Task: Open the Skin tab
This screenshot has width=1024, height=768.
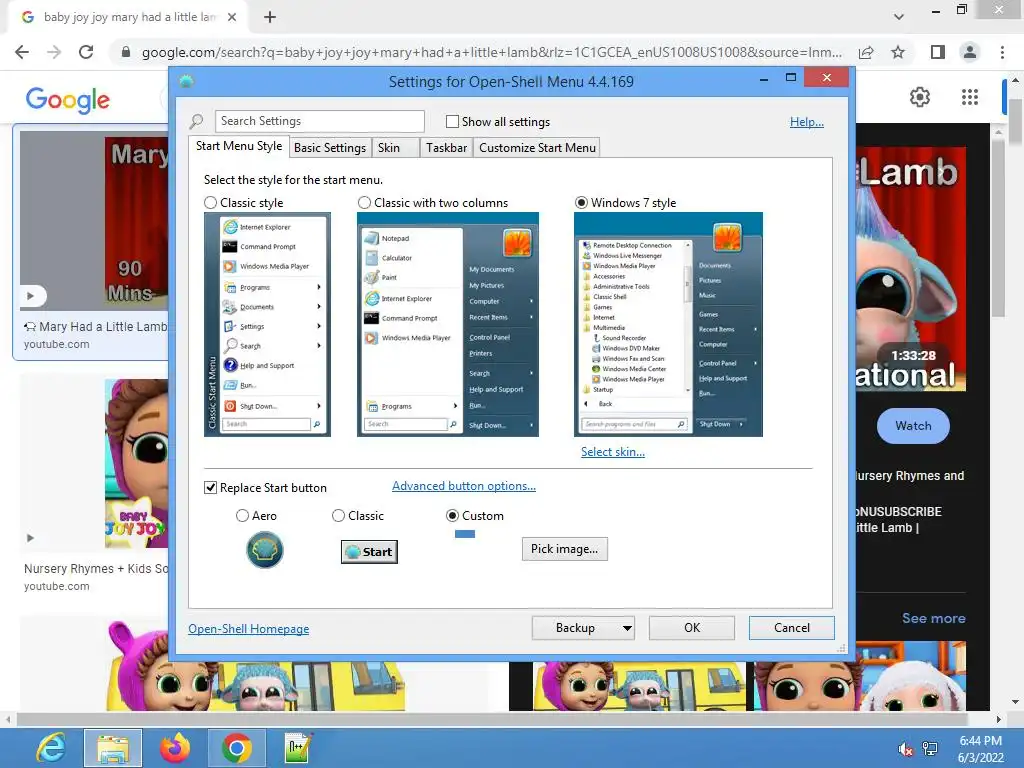Action: 396,148
